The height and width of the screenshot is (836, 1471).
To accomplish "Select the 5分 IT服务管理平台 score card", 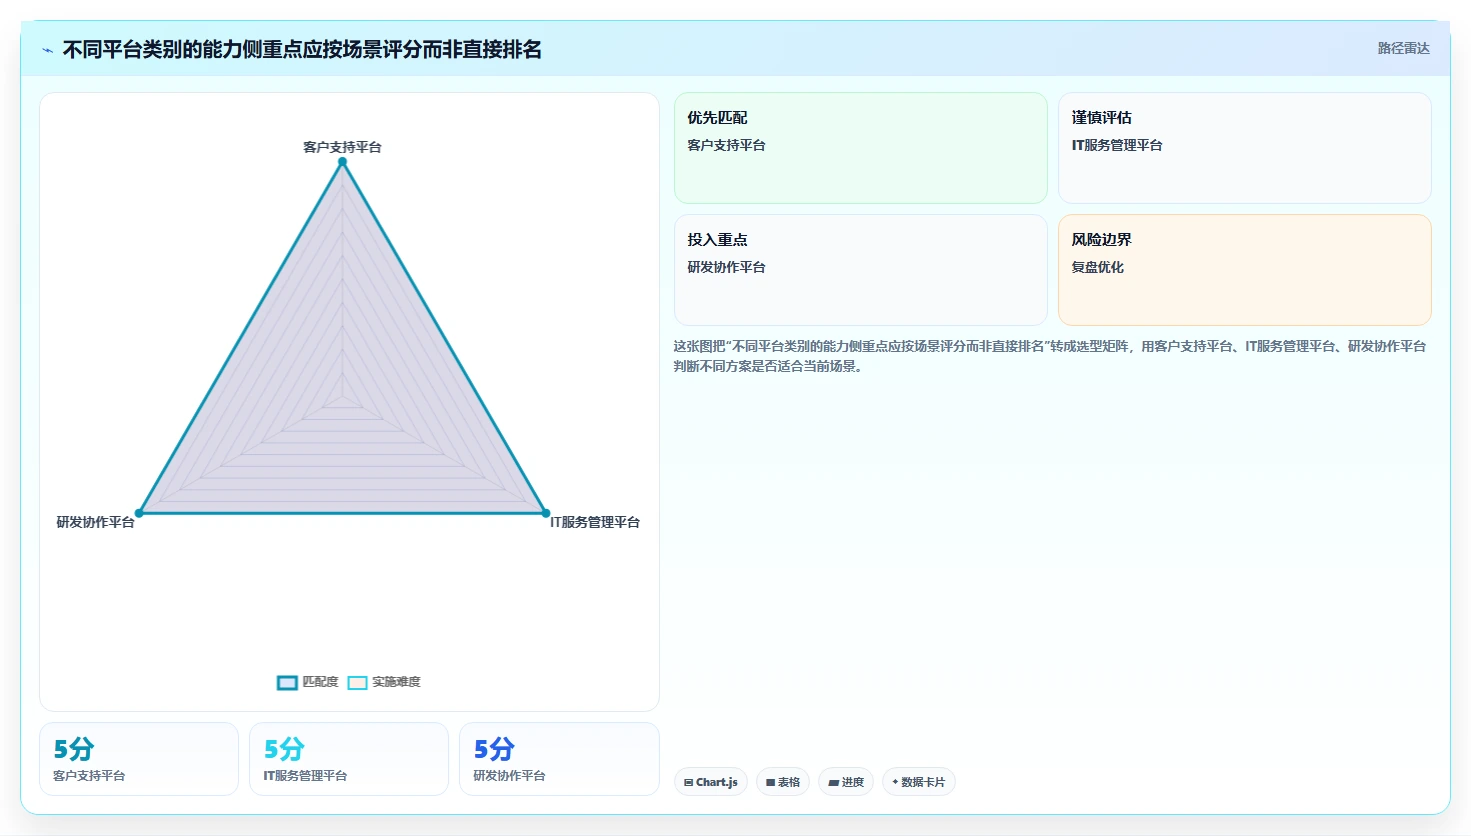I will 349,759.
